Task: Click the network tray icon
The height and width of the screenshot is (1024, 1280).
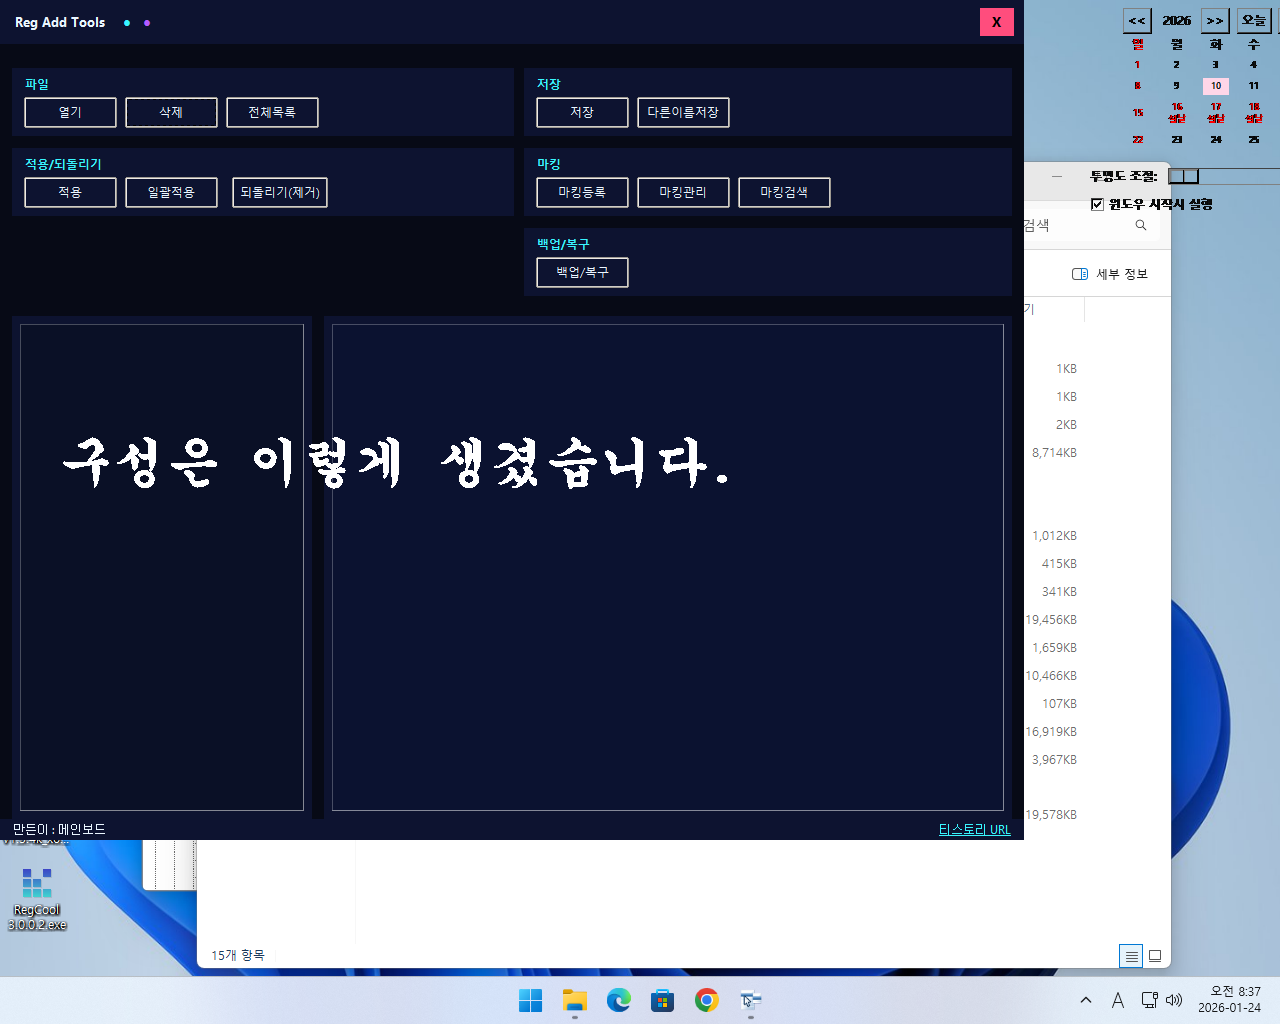Action: click(x=1149, y=1000)
